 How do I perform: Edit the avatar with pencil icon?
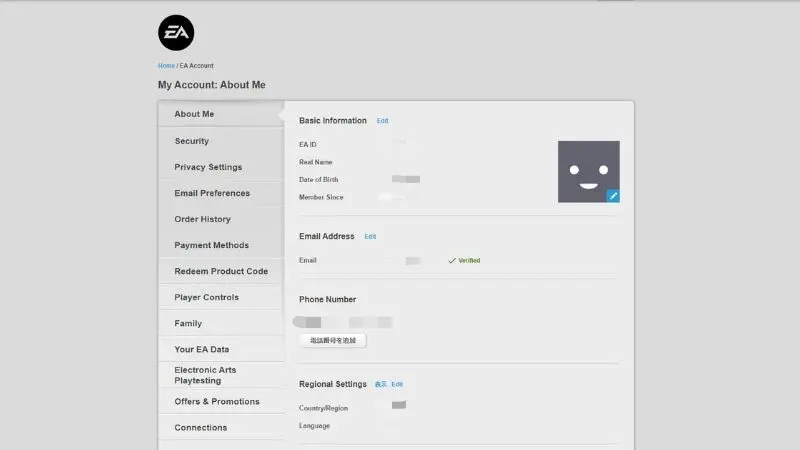(x=613, y=196)
